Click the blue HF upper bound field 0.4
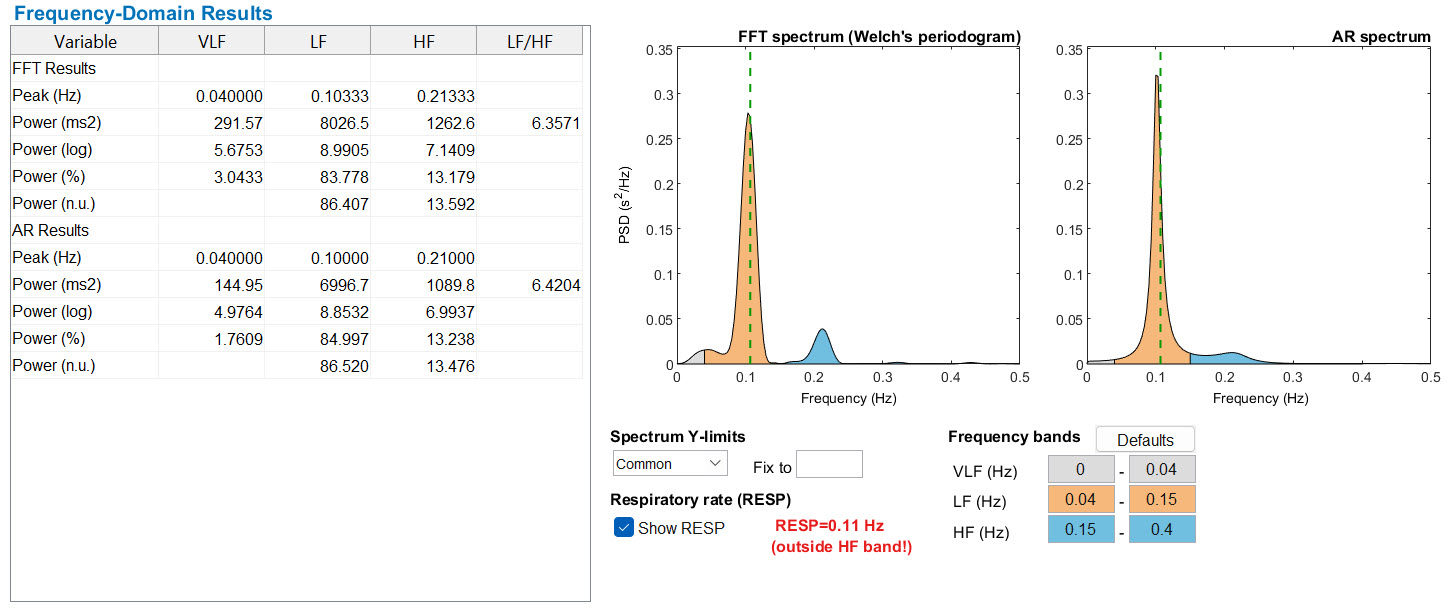Viewport: 1446px width, 608px height. pos(1163,531)
